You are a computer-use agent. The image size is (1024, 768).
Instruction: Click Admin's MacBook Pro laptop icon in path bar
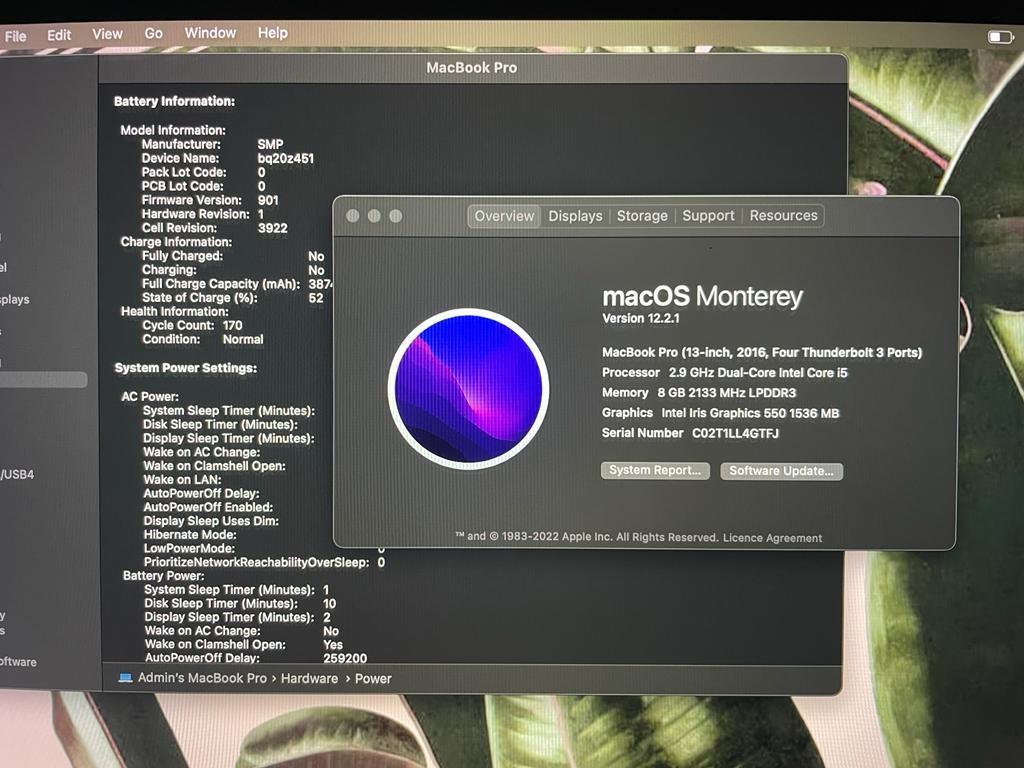125,678
